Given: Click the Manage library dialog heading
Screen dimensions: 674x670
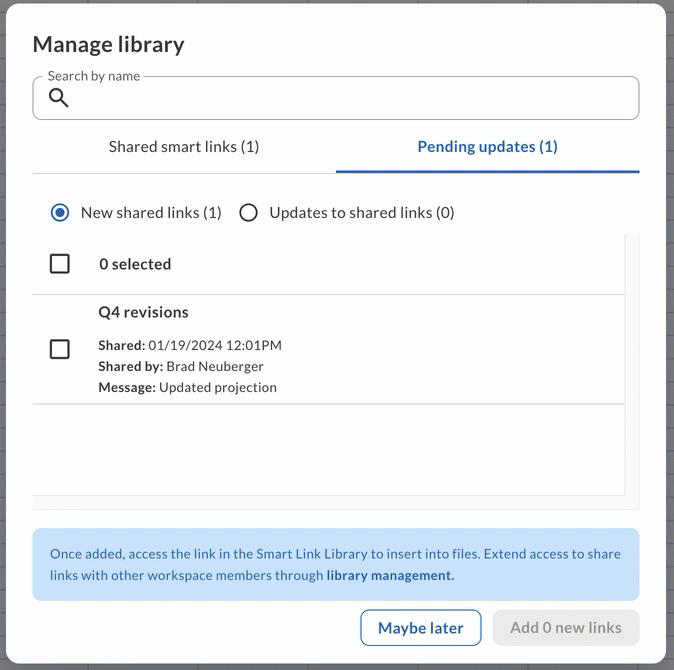Looking at the screenshot, I should [109, 45].
